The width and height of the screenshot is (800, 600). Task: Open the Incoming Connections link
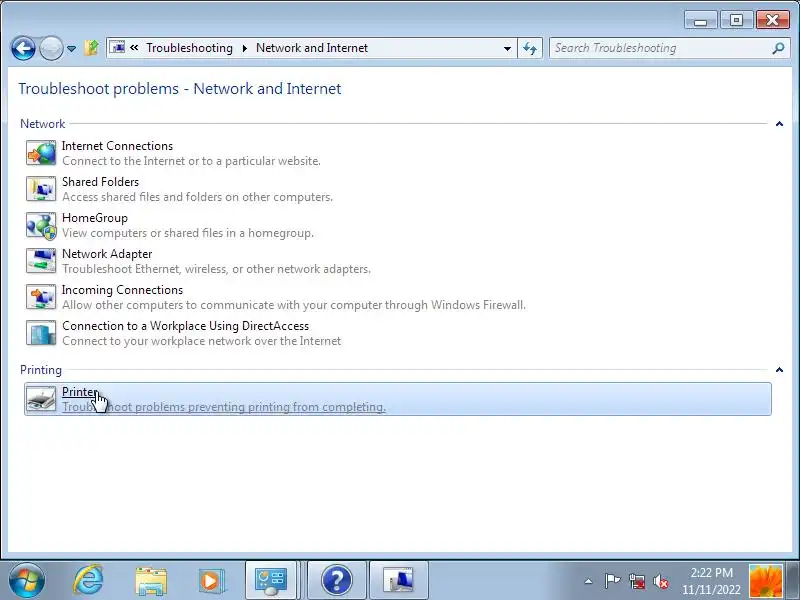click(x=122, y=290)
